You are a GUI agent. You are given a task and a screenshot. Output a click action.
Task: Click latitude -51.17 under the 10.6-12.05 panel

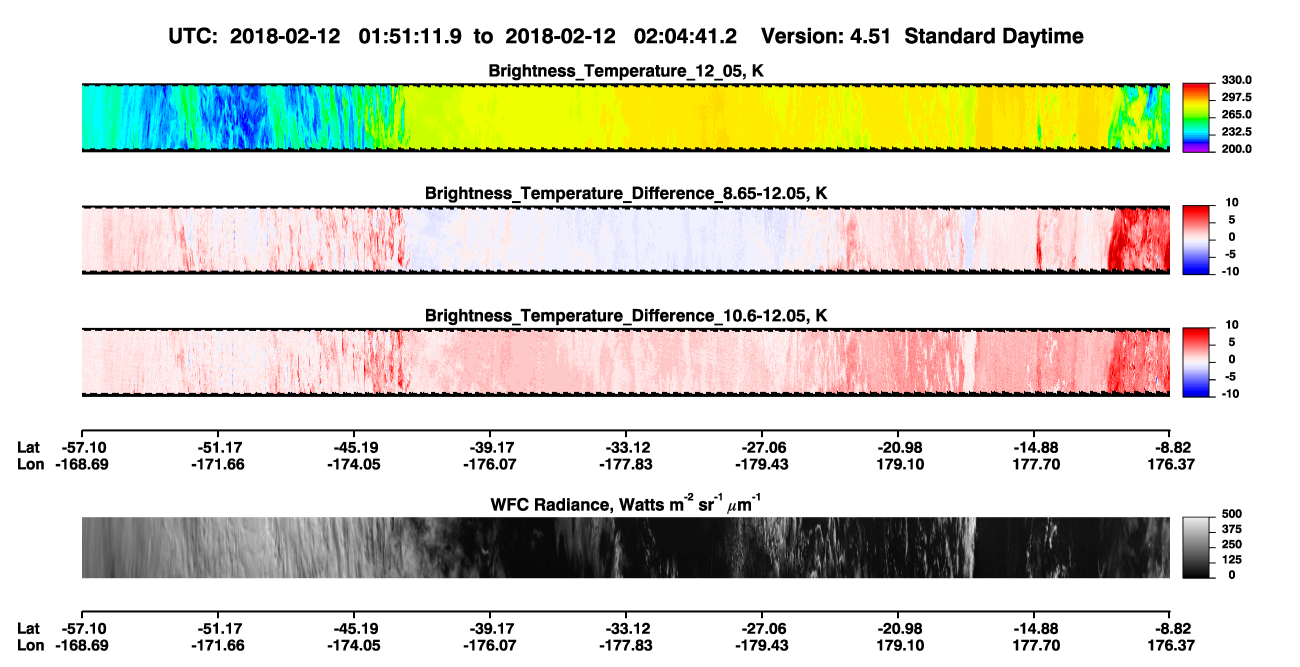[217, 447]
